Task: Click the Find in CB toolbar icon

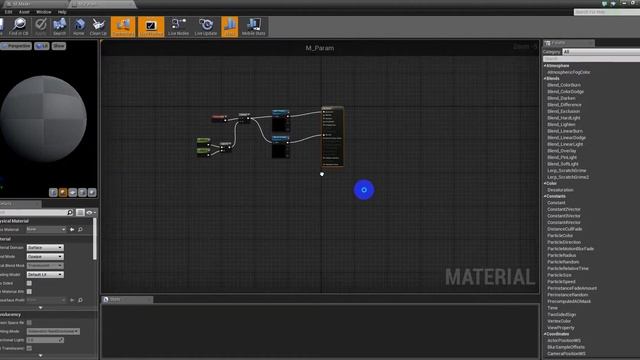Action: pyautogui.click(x=19, y=27)
